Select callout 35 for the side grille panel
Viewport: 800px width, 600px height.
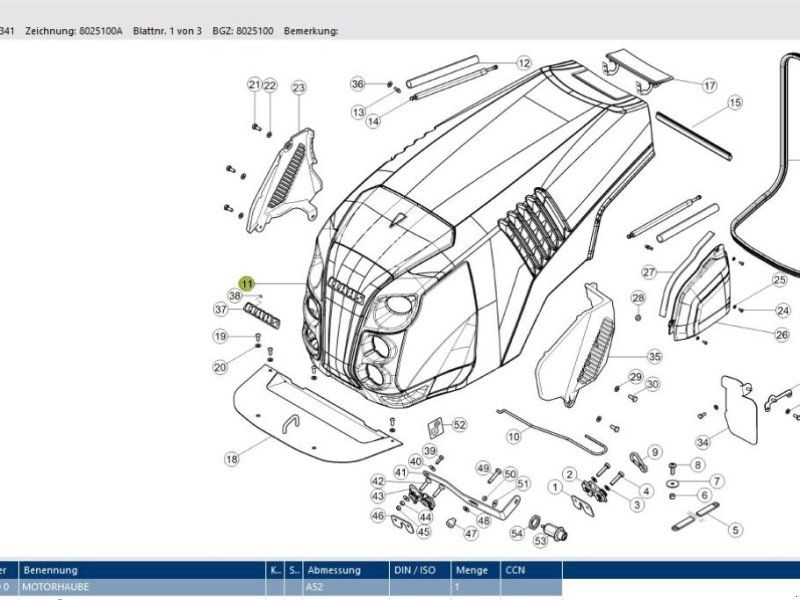pos(654,357)
